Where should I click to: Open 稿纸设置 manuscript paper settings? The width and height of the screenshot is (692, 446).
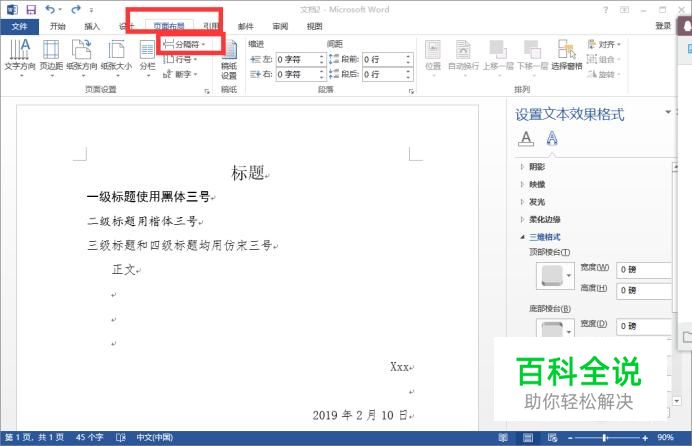(x=229, y=60)
